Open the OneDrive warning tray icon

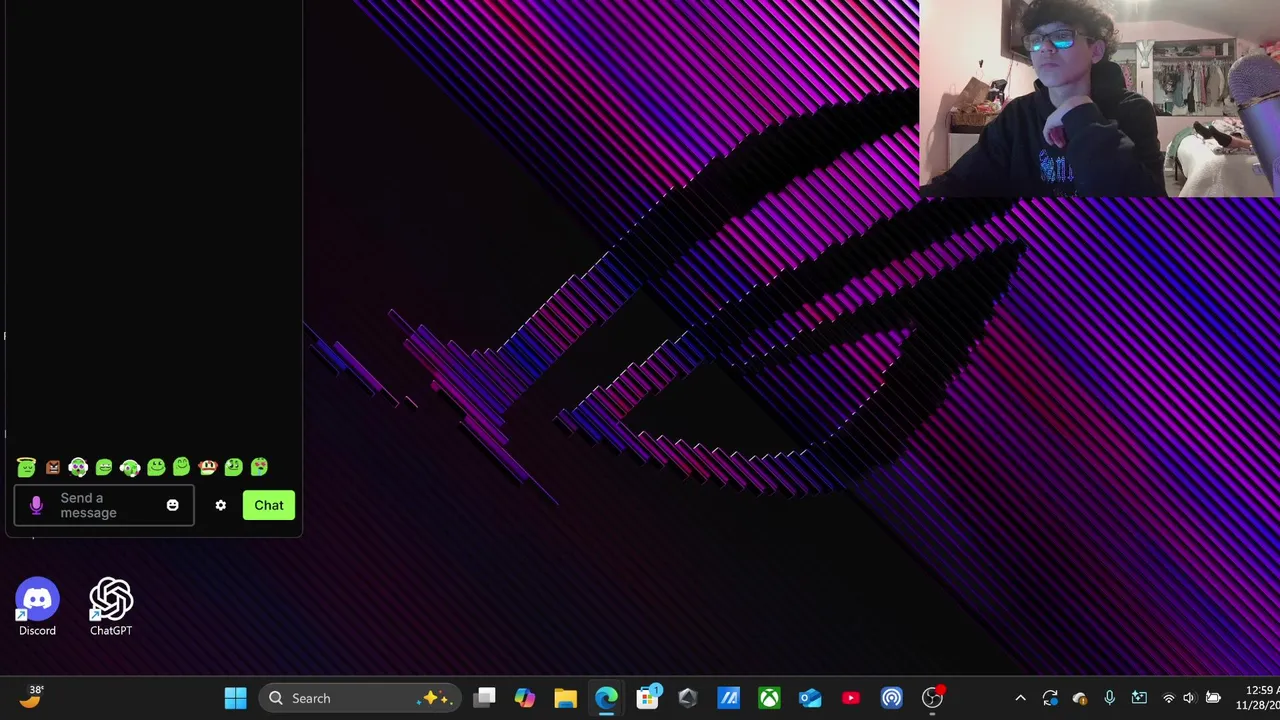[1080, 698]
